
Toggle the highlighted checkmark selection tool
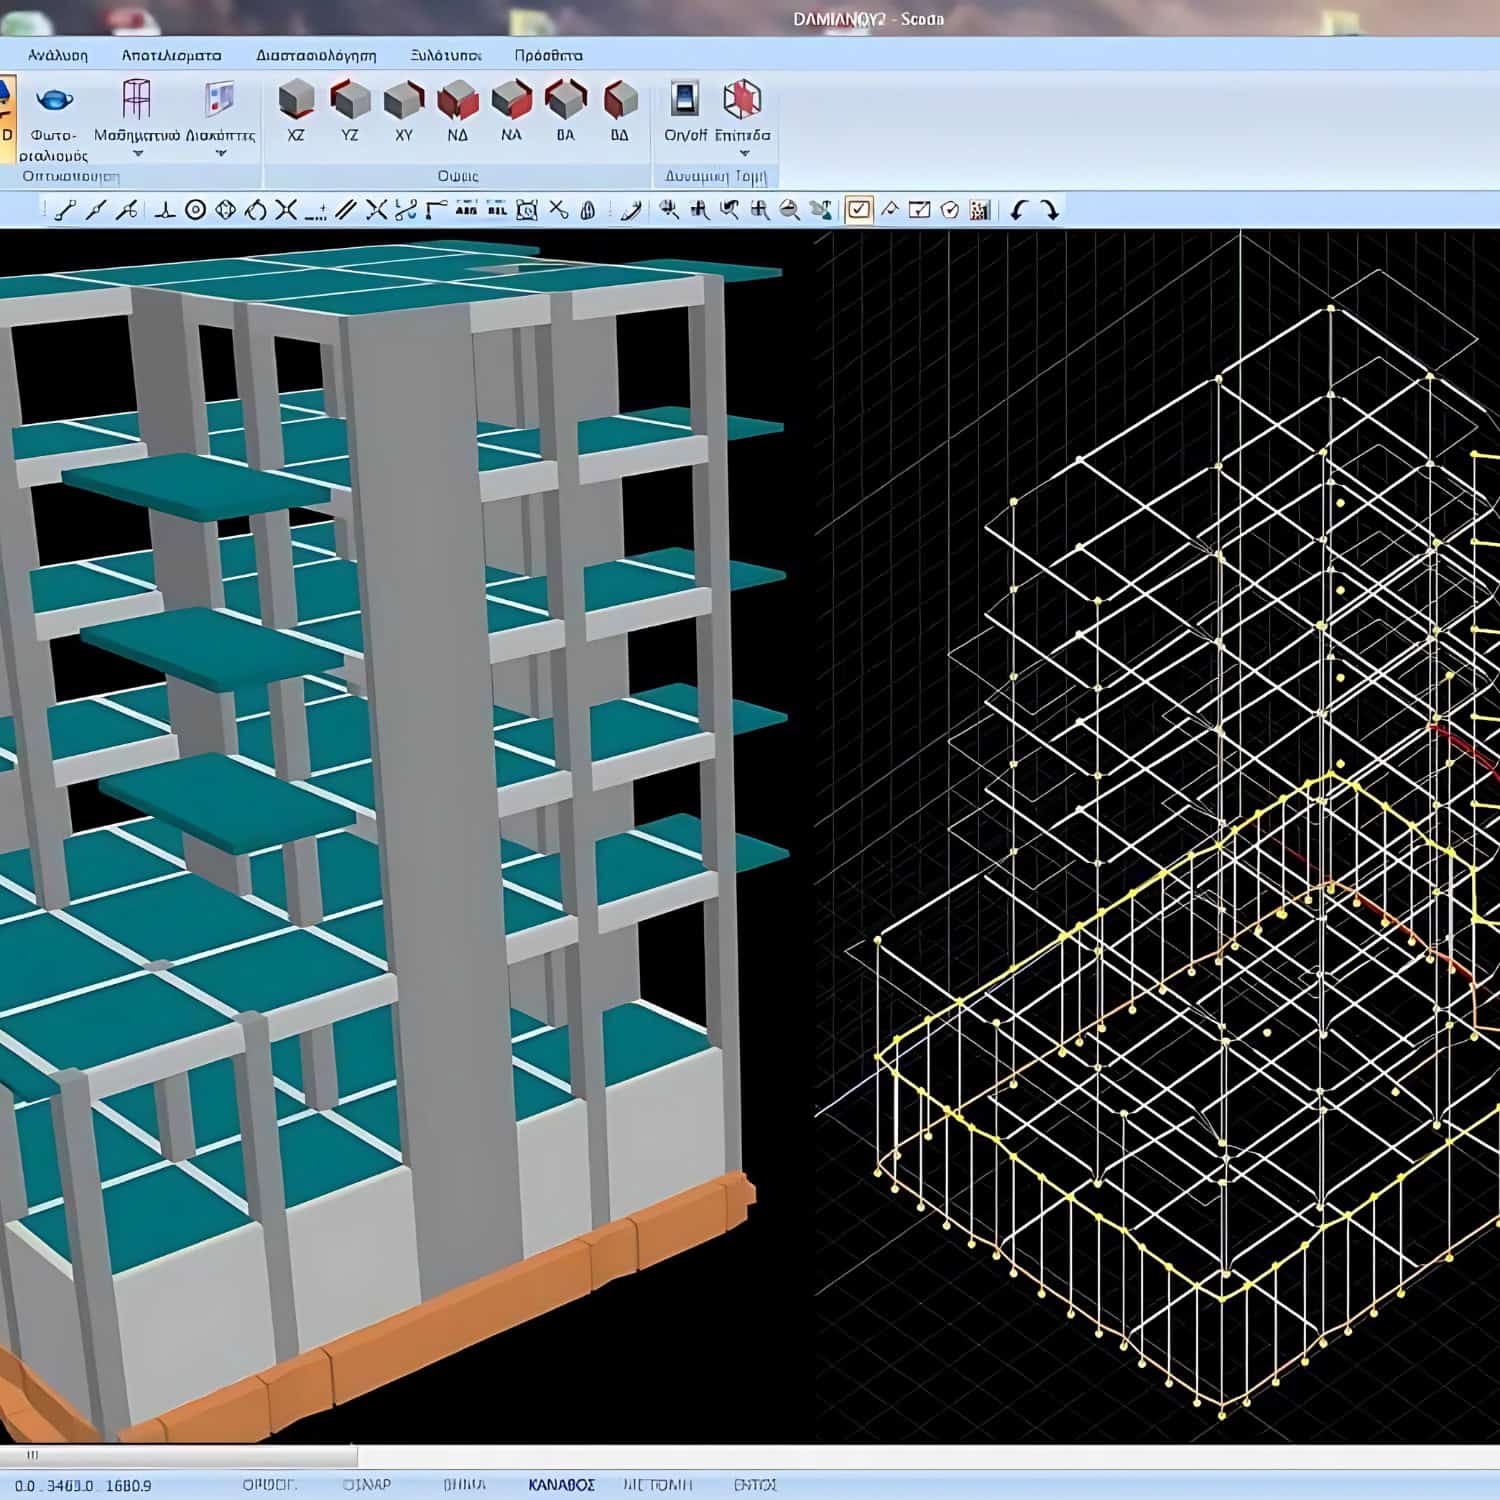point(858,210)
